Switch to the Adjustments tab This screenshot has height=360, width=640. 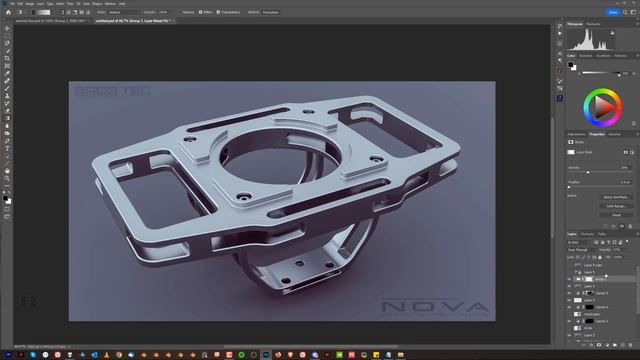576,134
